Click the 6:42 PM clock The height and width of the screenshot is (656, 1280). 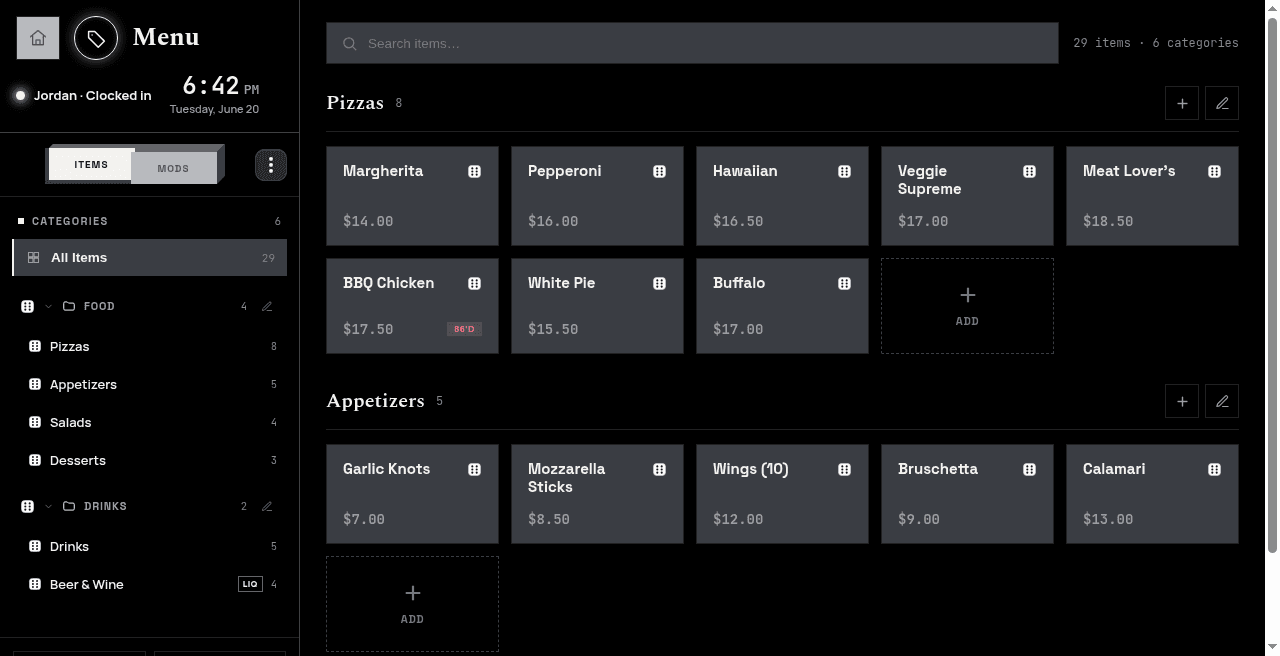[x=220, y=86]
